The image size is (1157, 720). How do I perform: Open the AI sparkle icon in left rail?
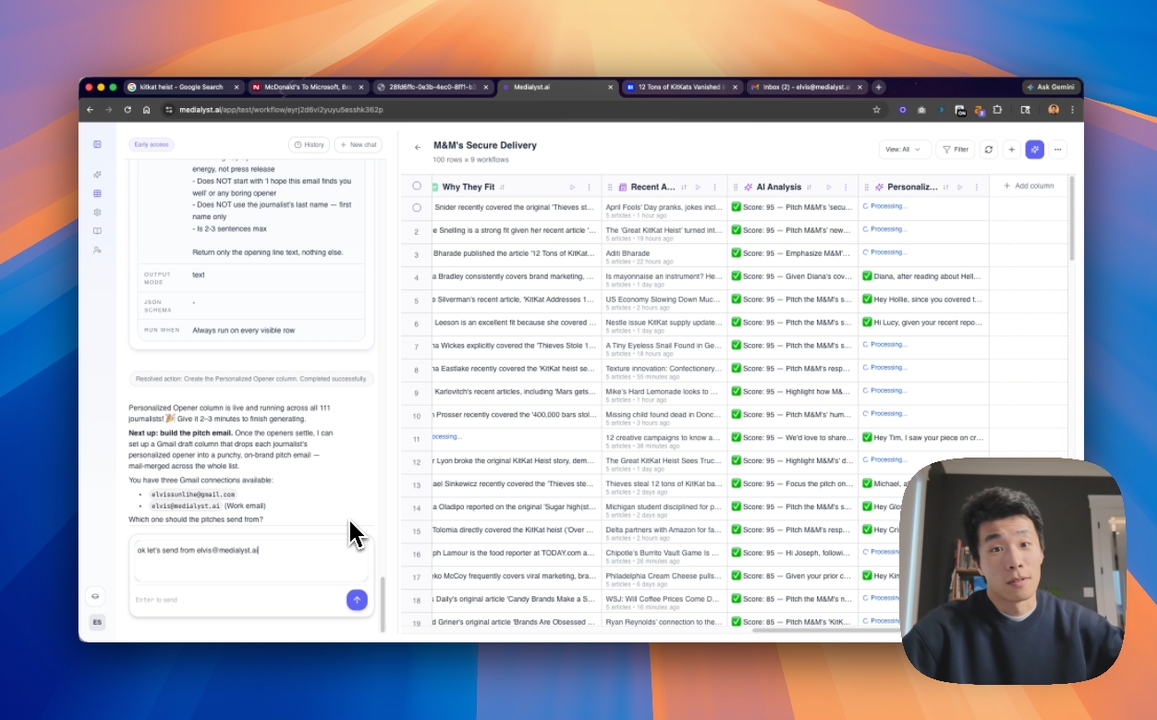tap(97, 175)
